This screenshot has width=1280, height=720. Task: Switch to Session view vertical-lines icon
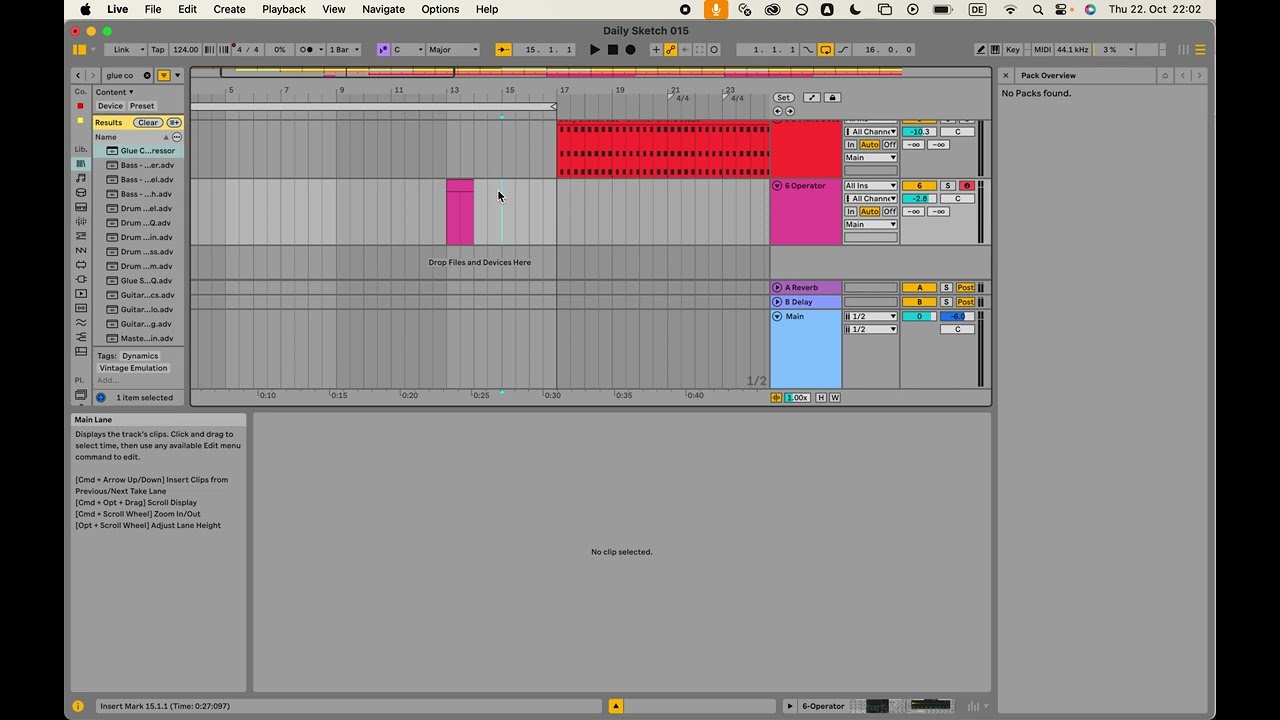coord(1185,49)
